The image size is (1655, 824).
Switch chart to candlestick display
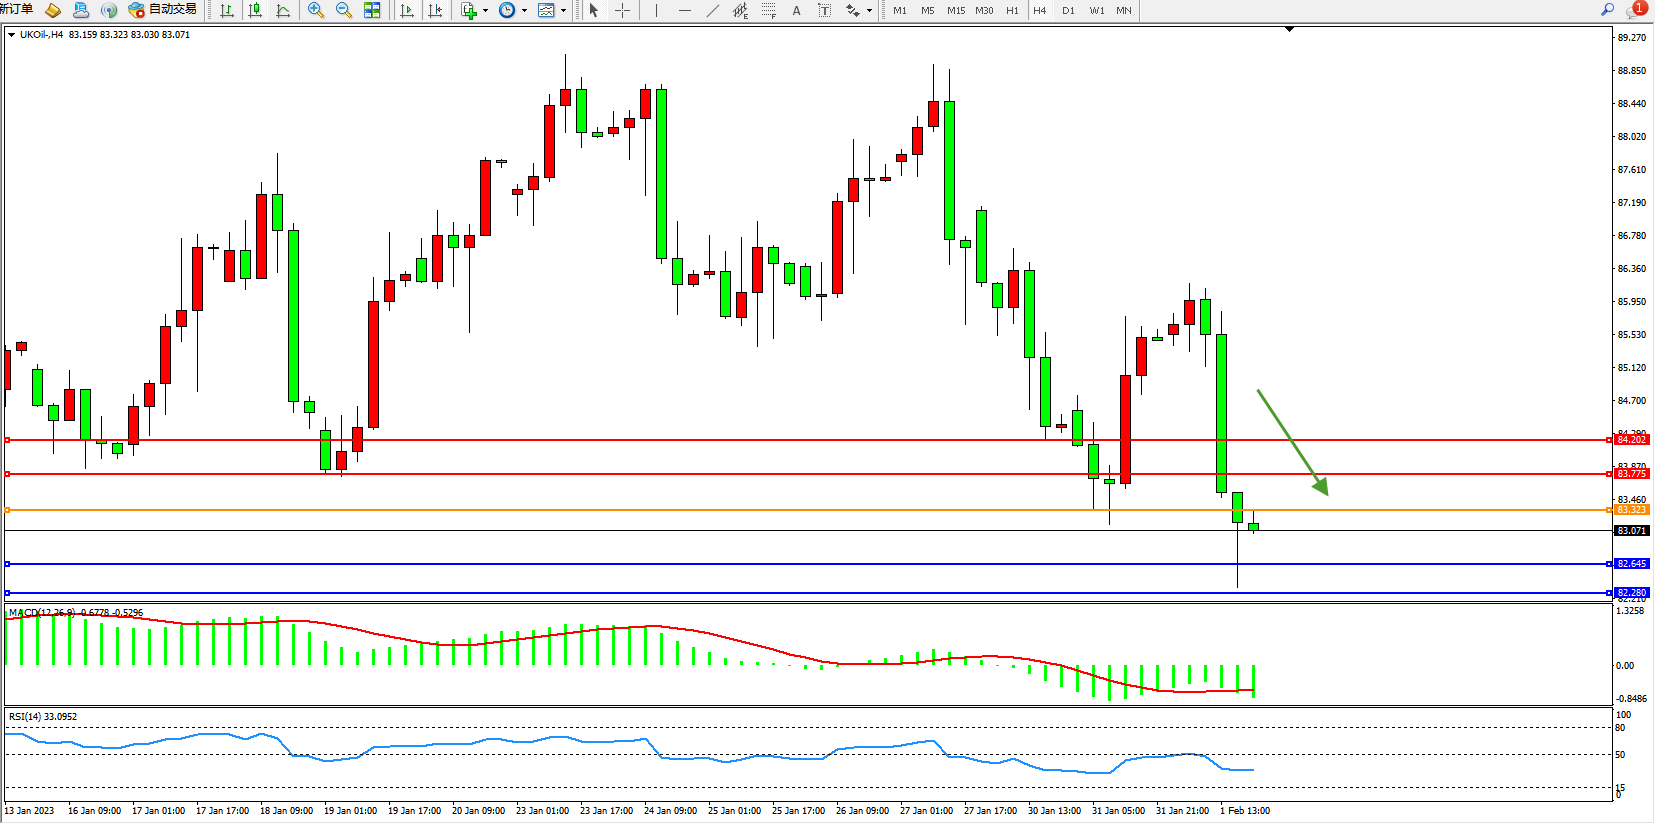255,10
